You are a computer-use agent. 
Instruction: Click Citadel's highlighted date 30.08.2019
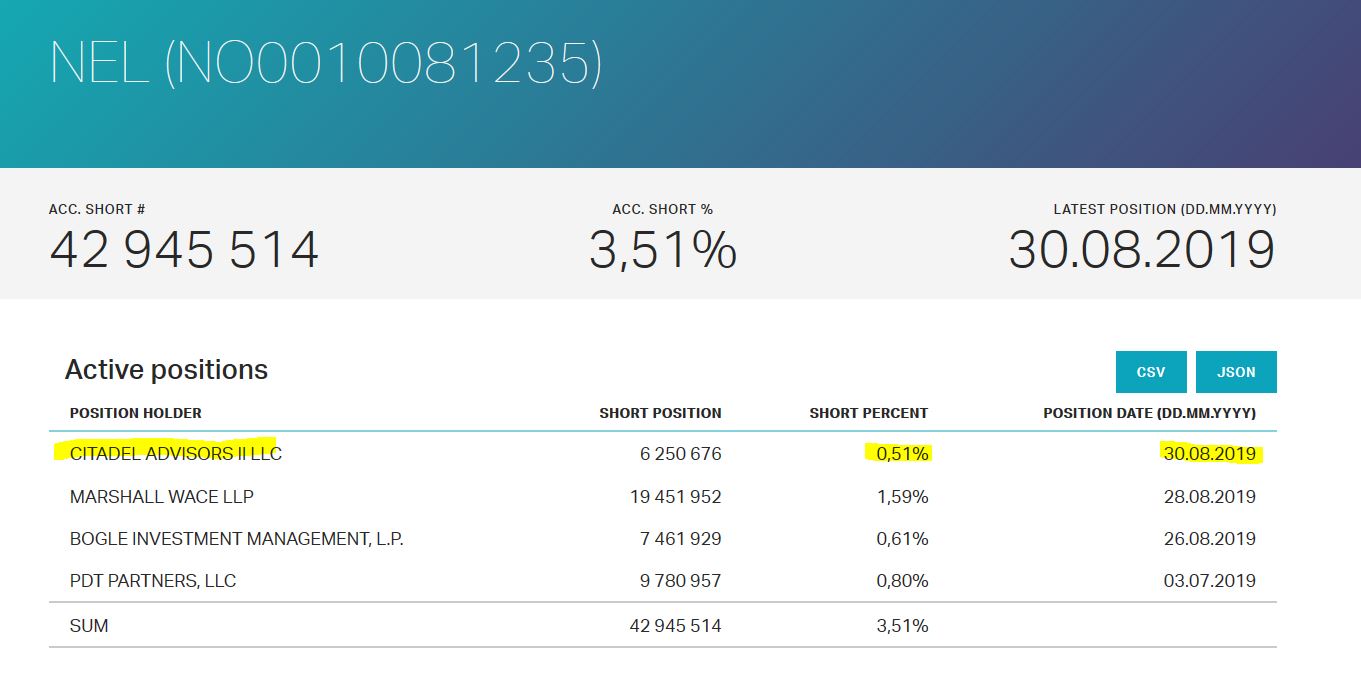[x=1209, y=454]
